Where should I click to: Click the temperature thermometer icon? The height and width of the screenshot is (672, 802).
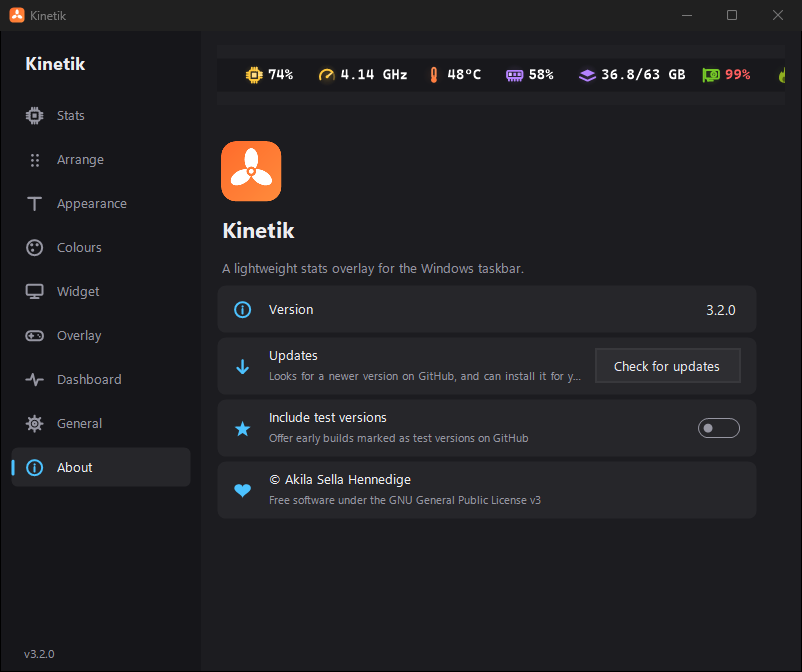tap(434, 75)
